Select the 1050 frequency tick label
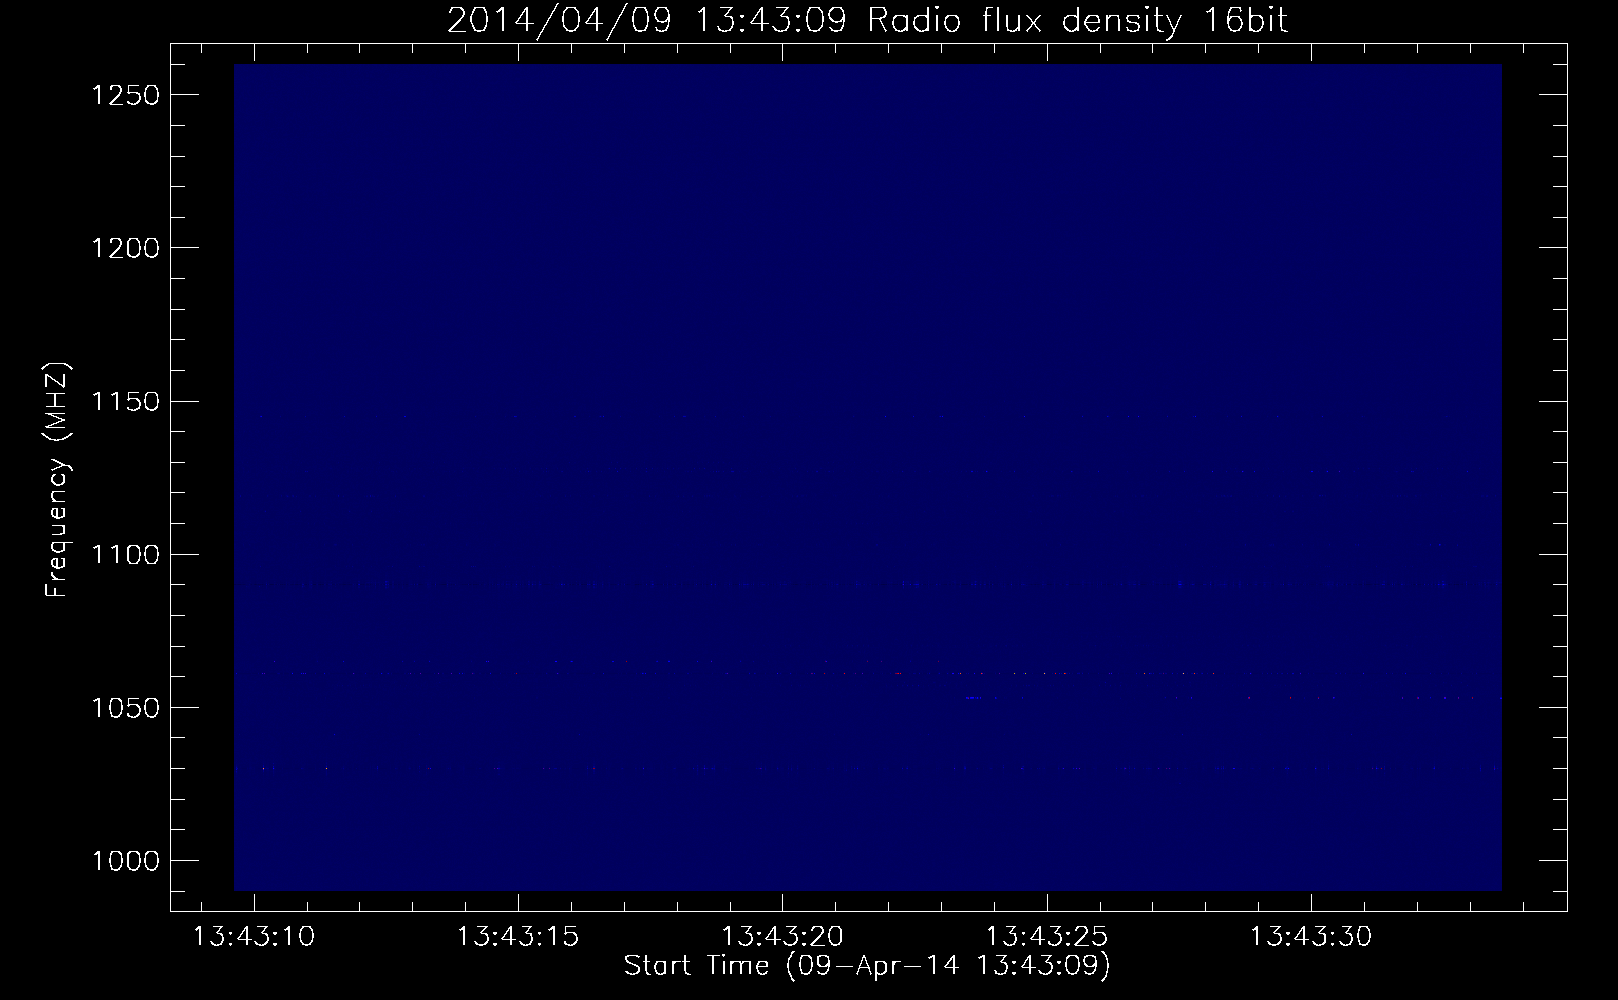The width and height of the screenshot is (1618, 1000). (x=126, y=707)
